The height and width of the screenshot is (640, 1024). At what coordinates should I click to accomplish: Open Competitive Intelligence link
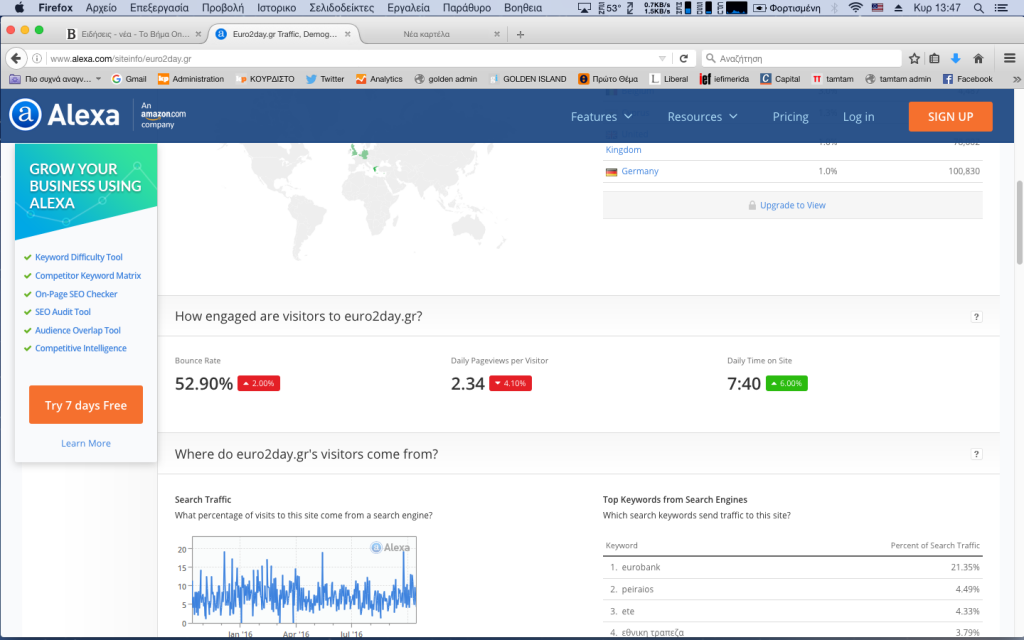point(80,348)
